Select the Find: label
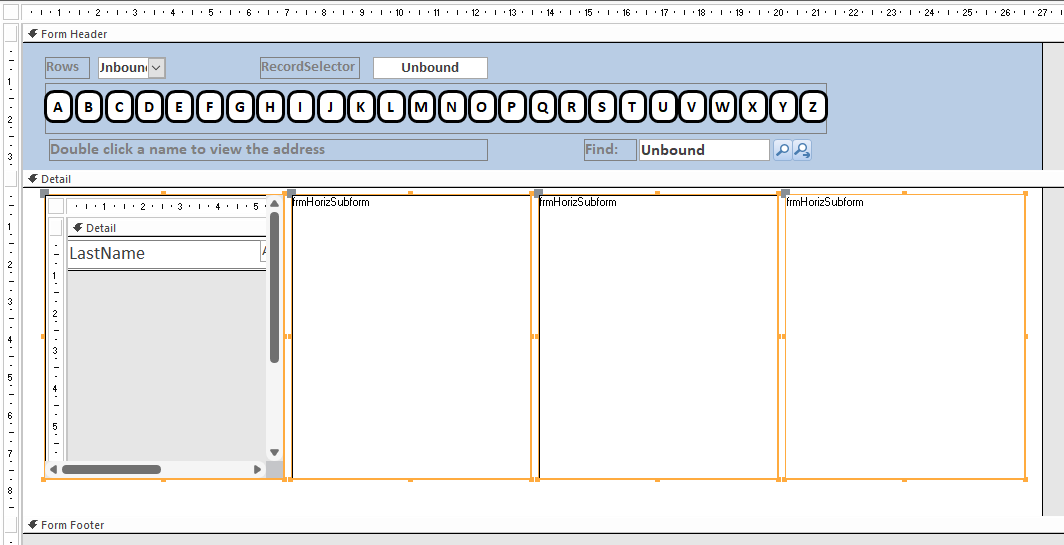Viewport: 1064px width, 545px height. click(610, 150)
